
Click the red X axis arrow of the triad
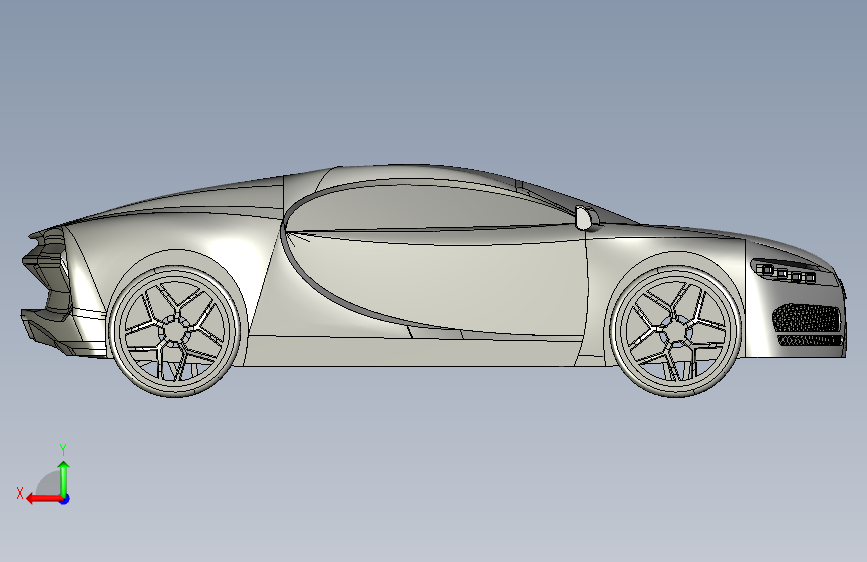tap(43, 499)
